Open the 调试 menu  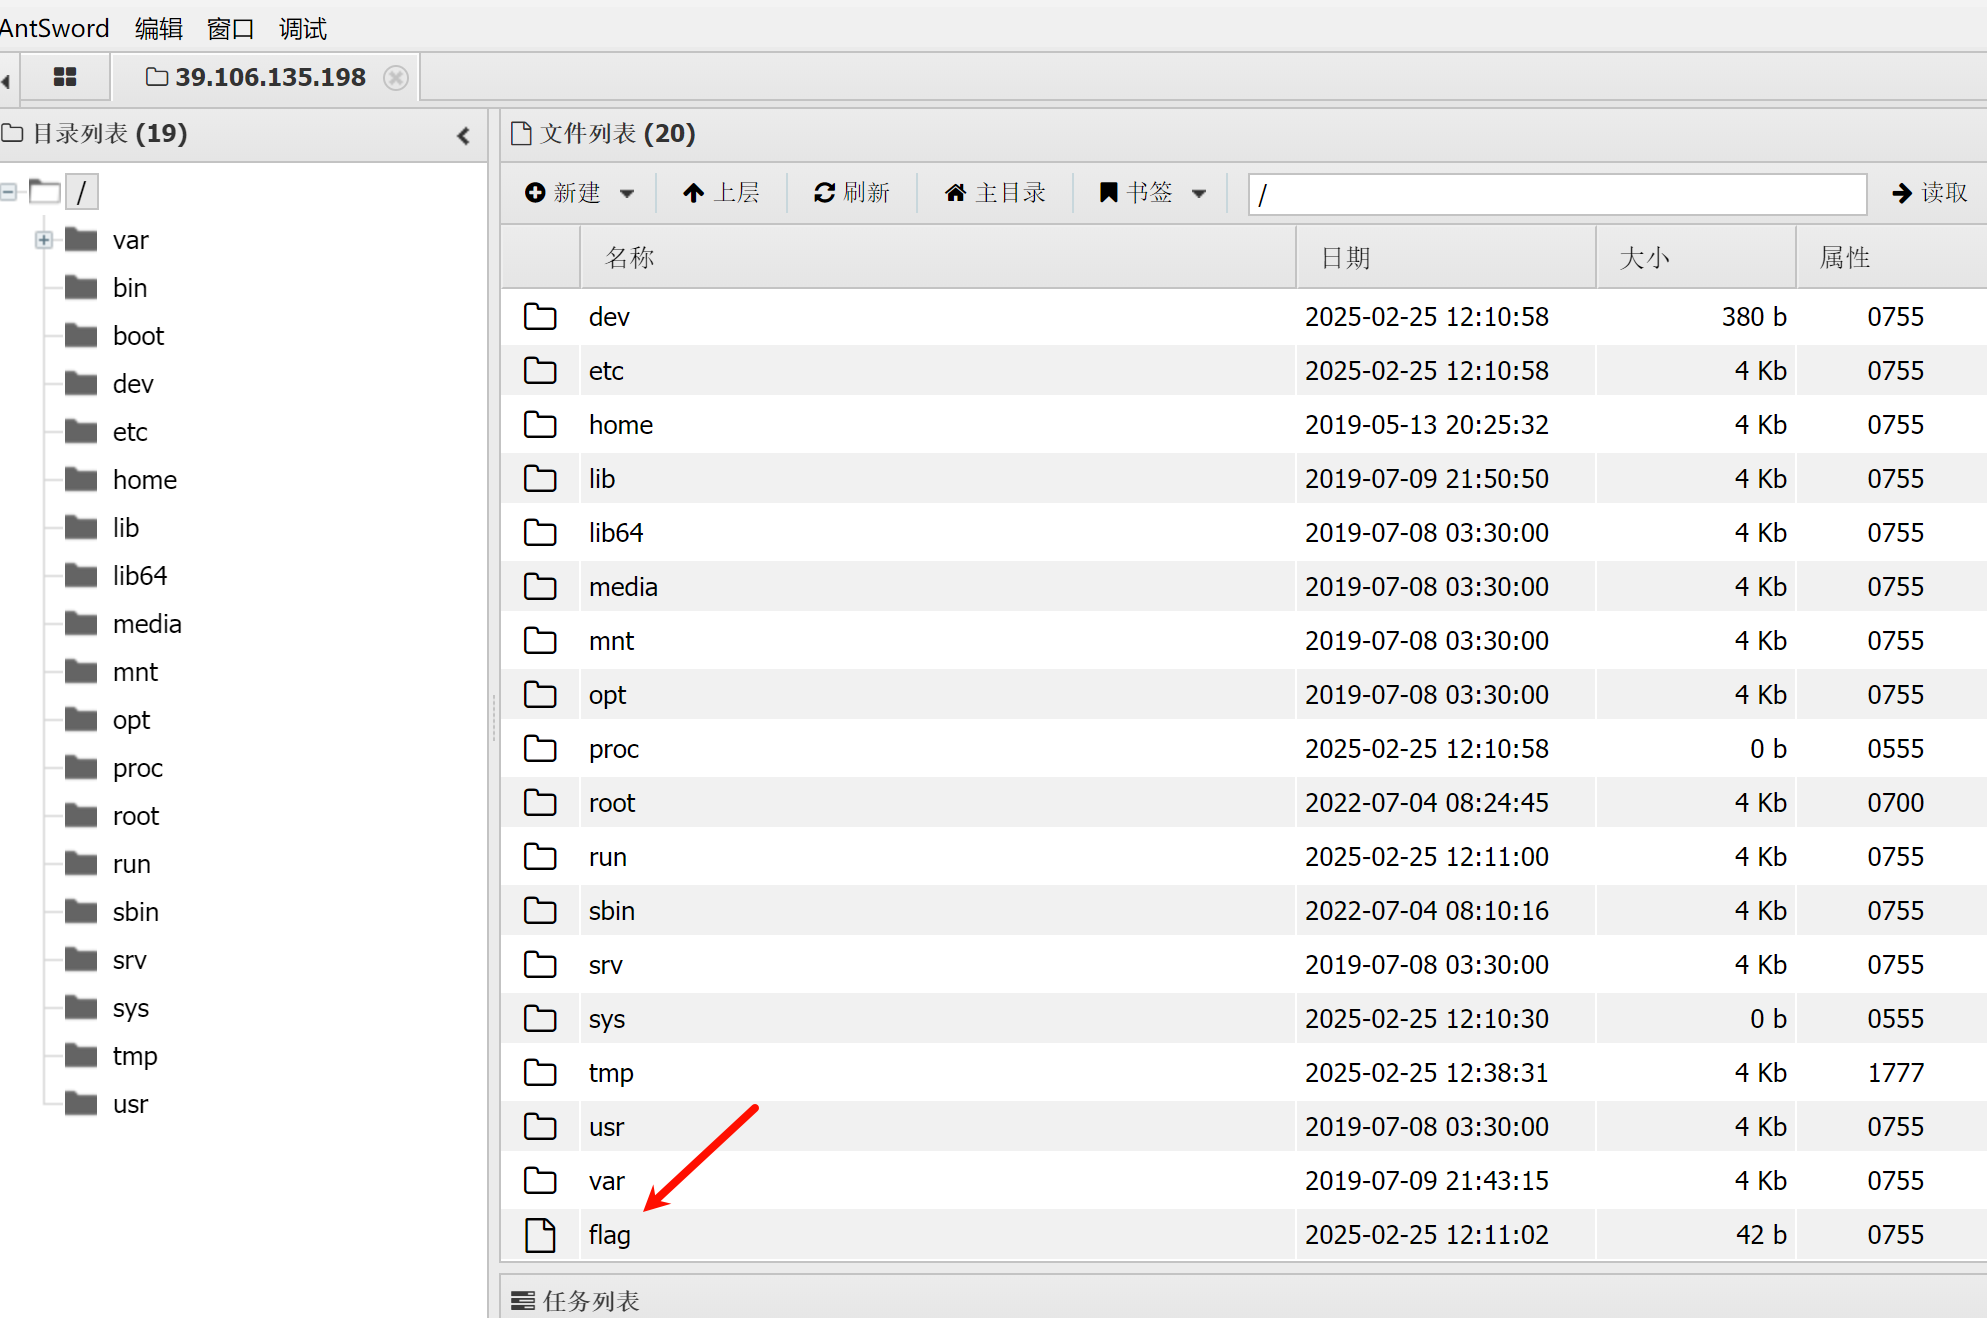(x=303, y=28)
